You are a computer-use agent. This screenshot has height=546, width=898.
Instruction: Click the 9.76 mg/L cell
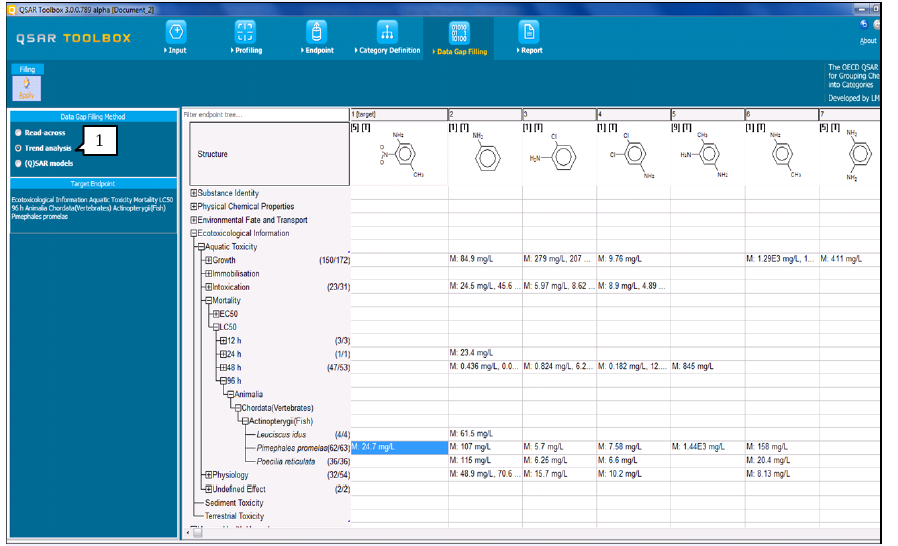pos(633,260)
